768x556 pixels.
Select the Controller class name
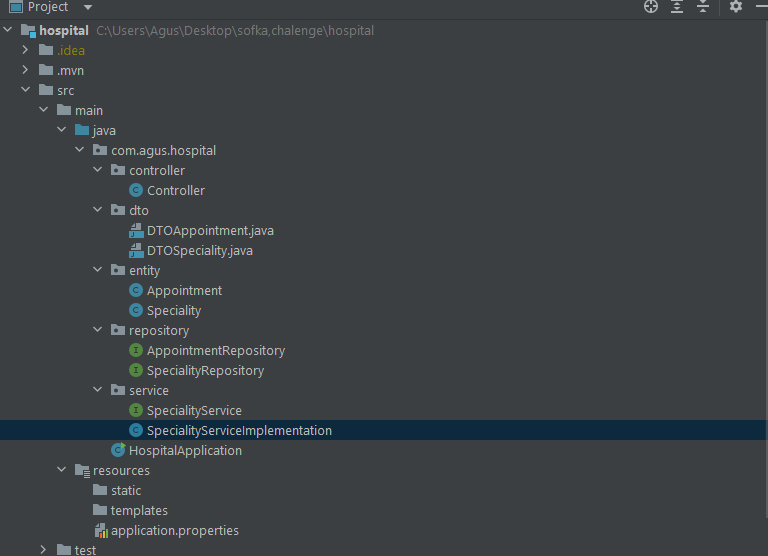176,191
